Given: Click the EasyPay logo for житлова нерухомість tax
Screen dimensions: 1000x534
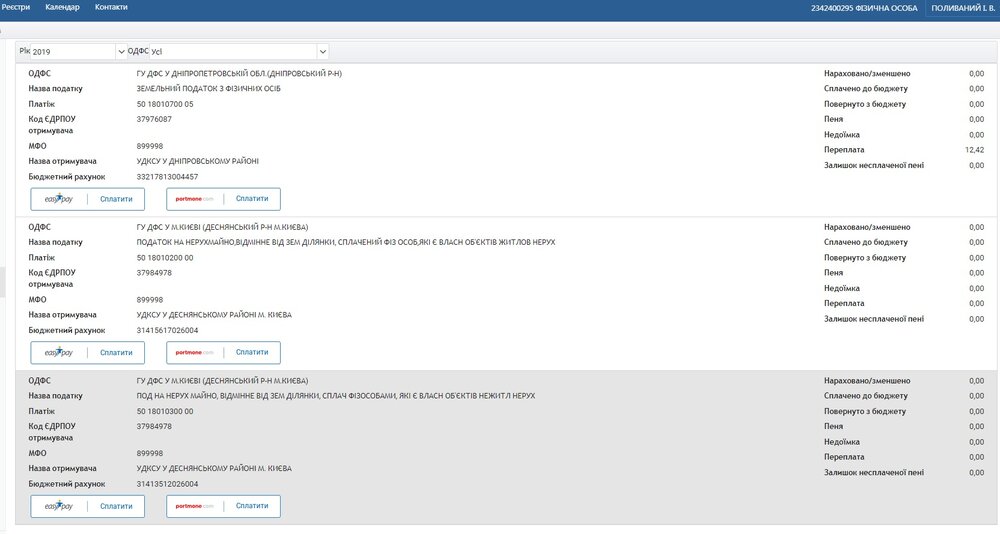Looking at the screenshot, I should coord(59,352).
